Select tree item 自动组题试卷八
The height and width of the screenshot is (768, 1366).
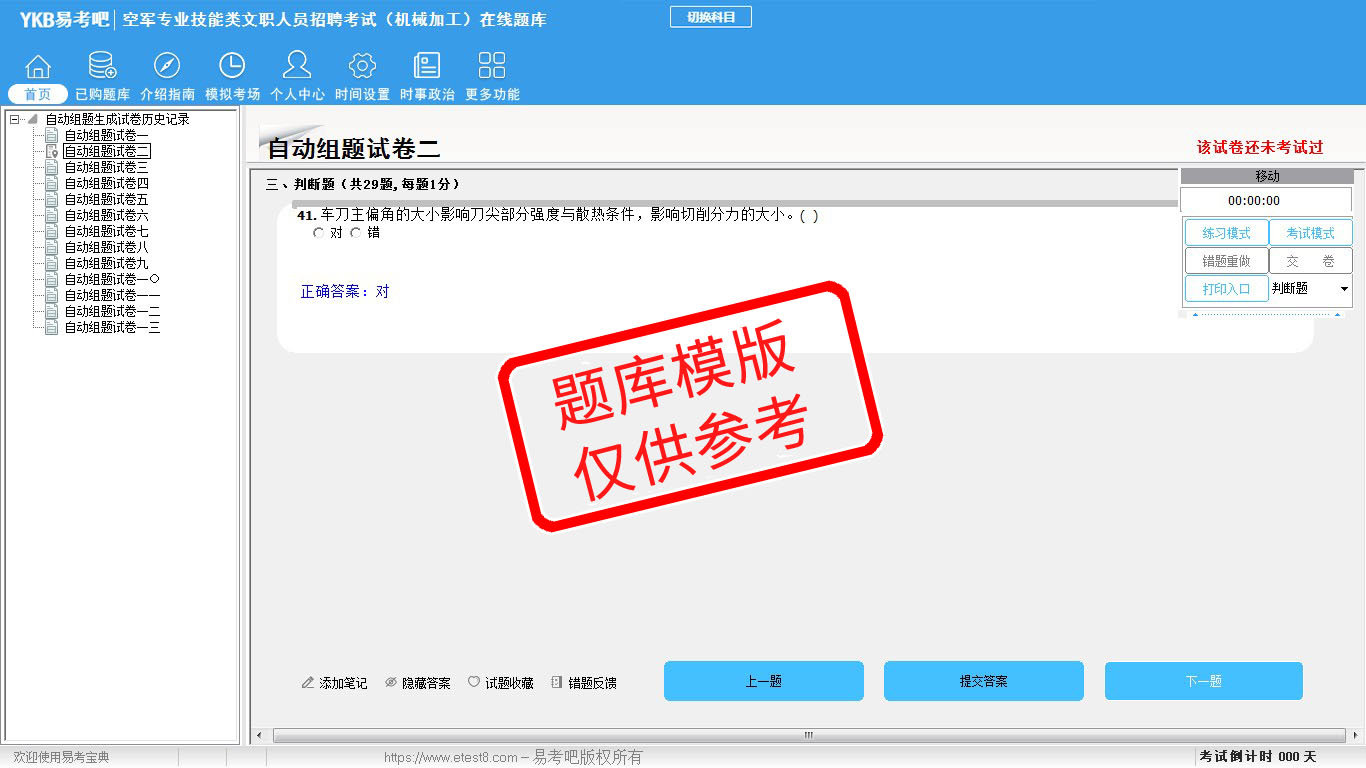pos(107,247)
